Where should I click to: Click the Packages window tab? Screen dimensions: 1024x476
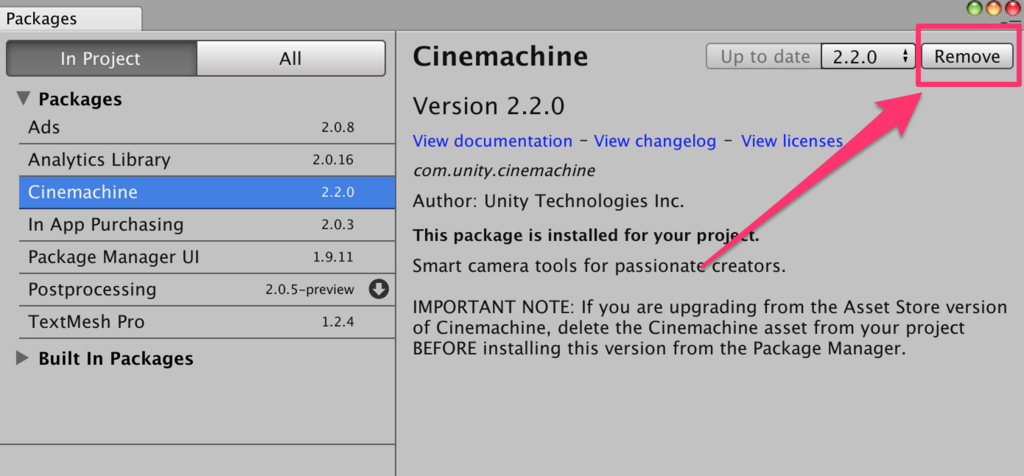click(x=71, y=19)
